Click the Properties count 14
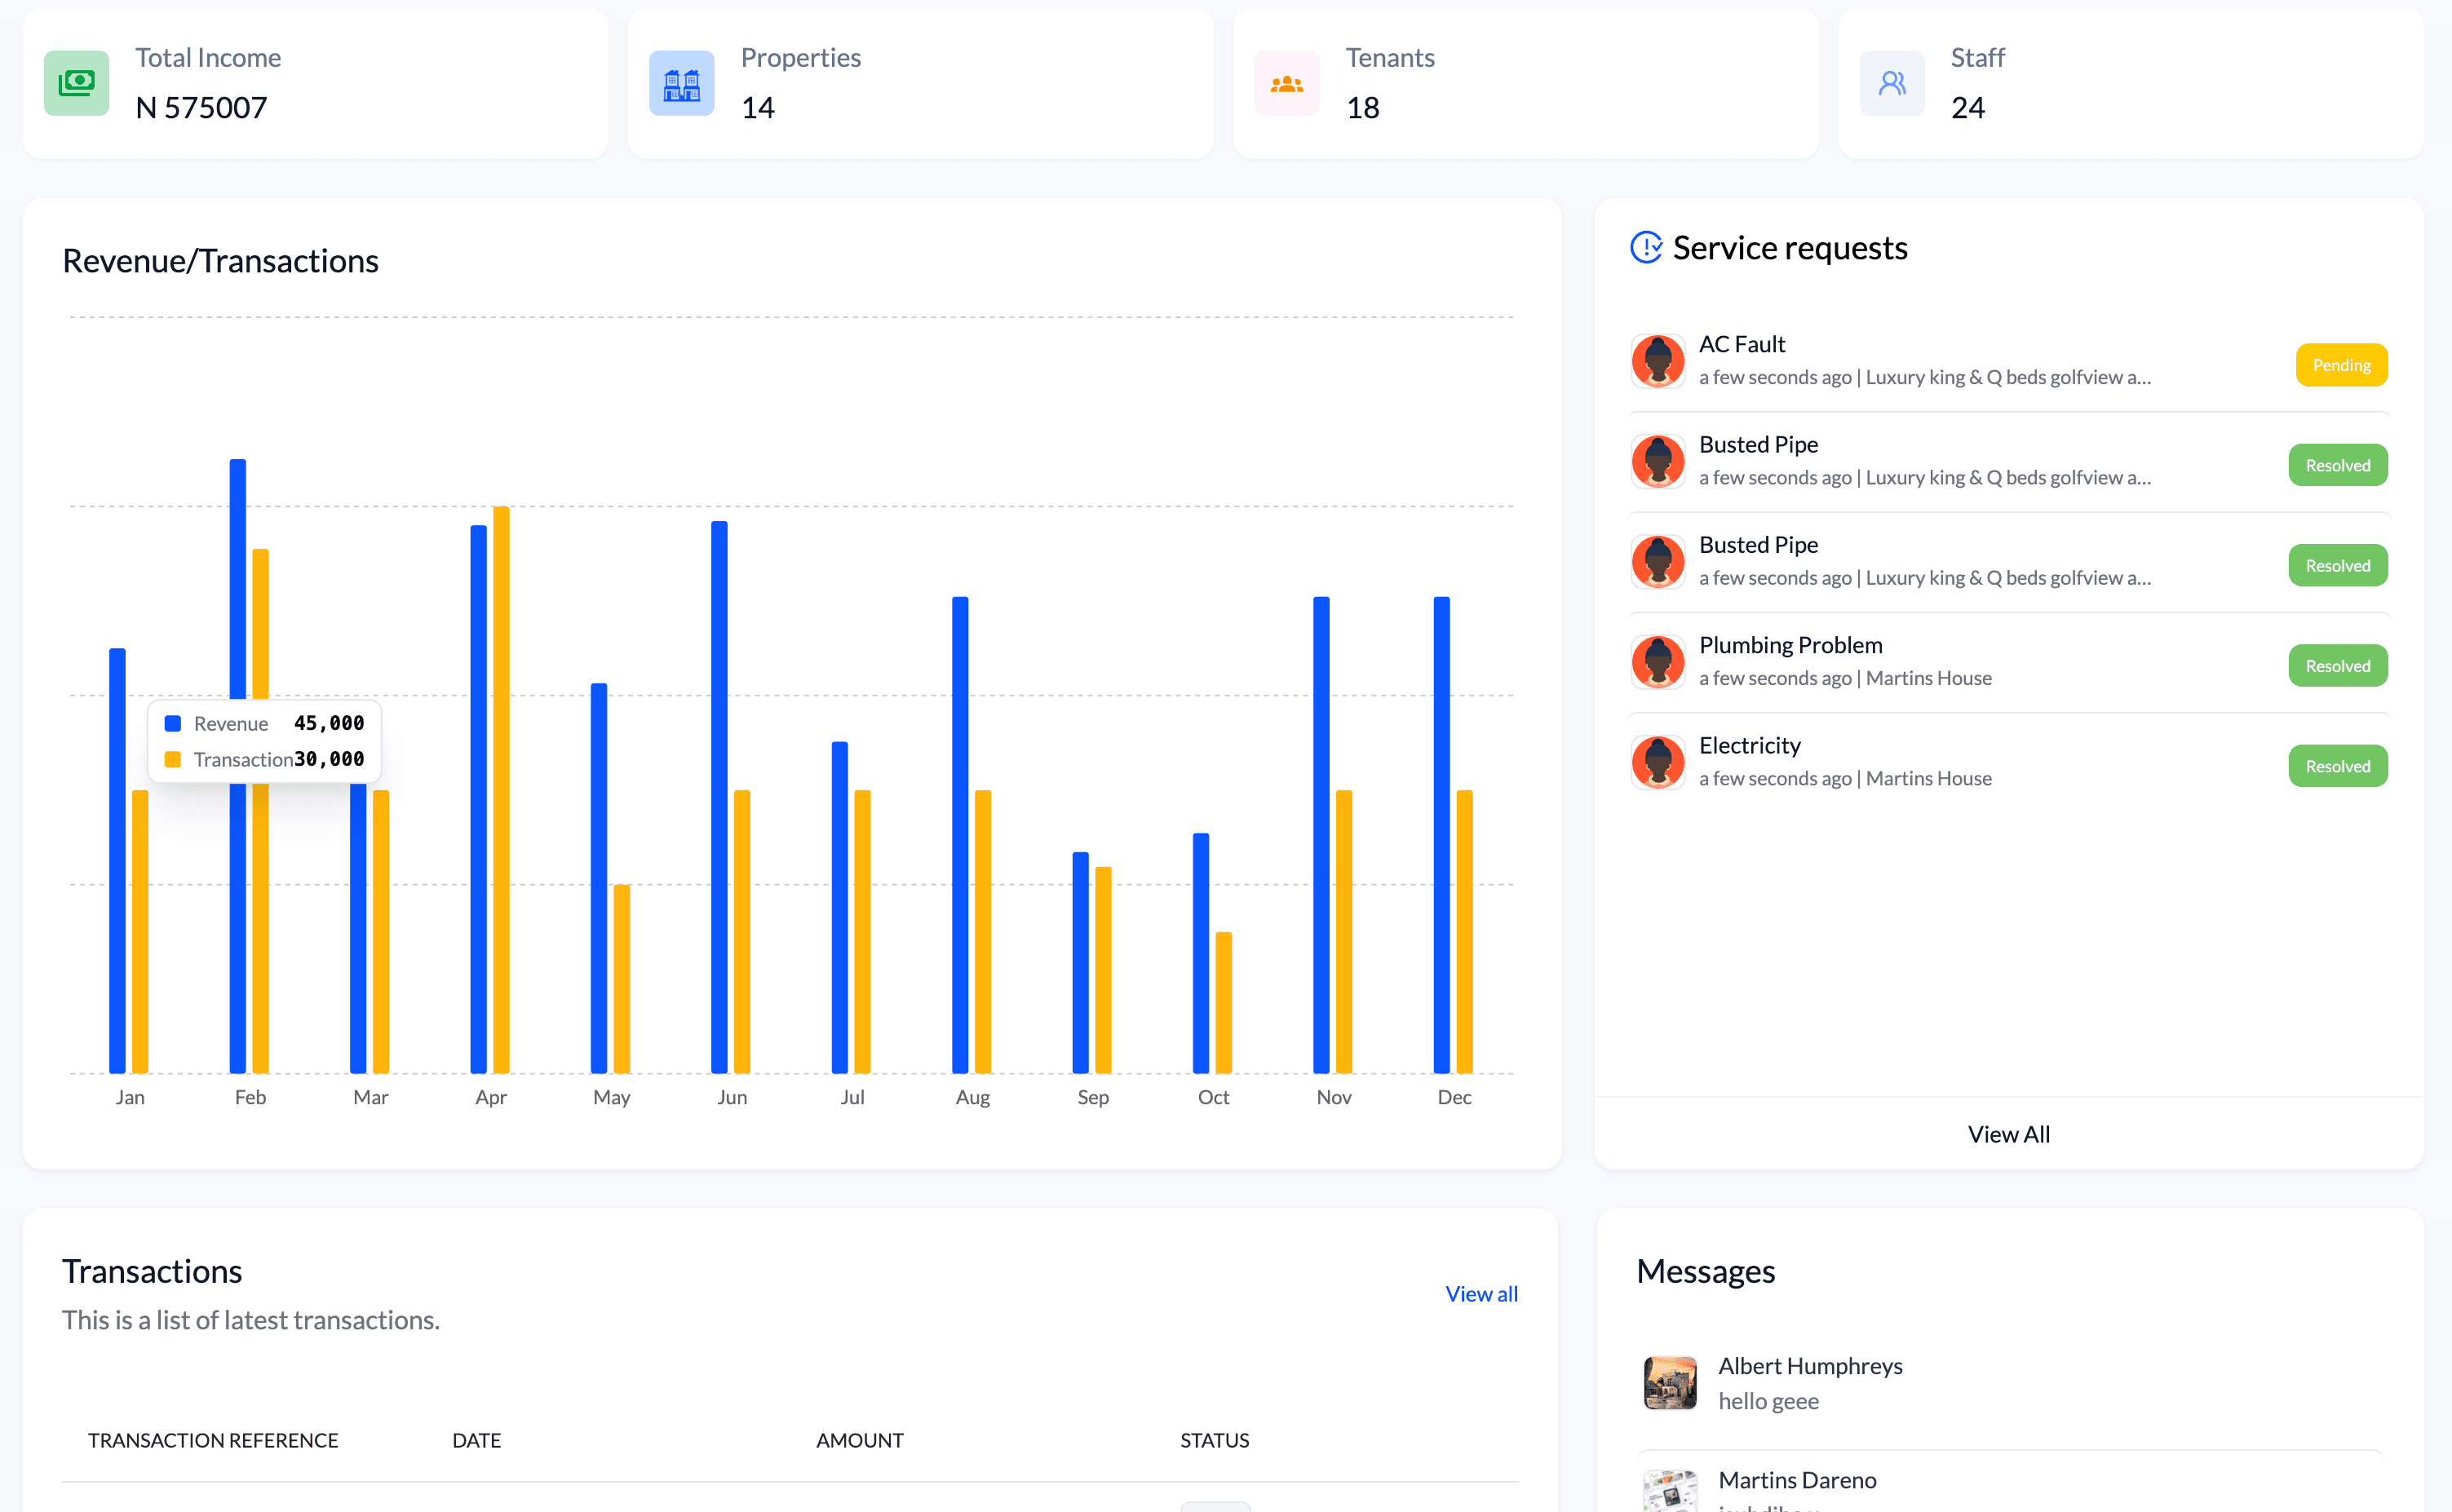 (x=757, y=107)
